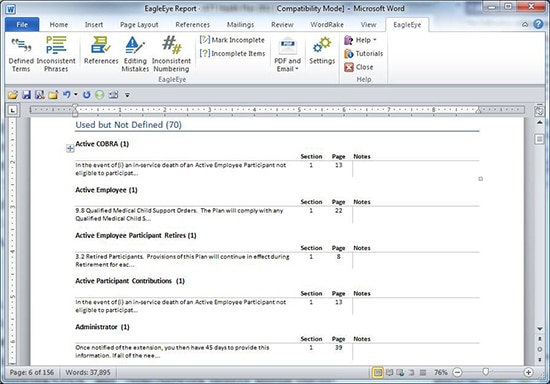The image size is (550, 384).
Task: Open the Mailings tab
Action: [240, 25]
